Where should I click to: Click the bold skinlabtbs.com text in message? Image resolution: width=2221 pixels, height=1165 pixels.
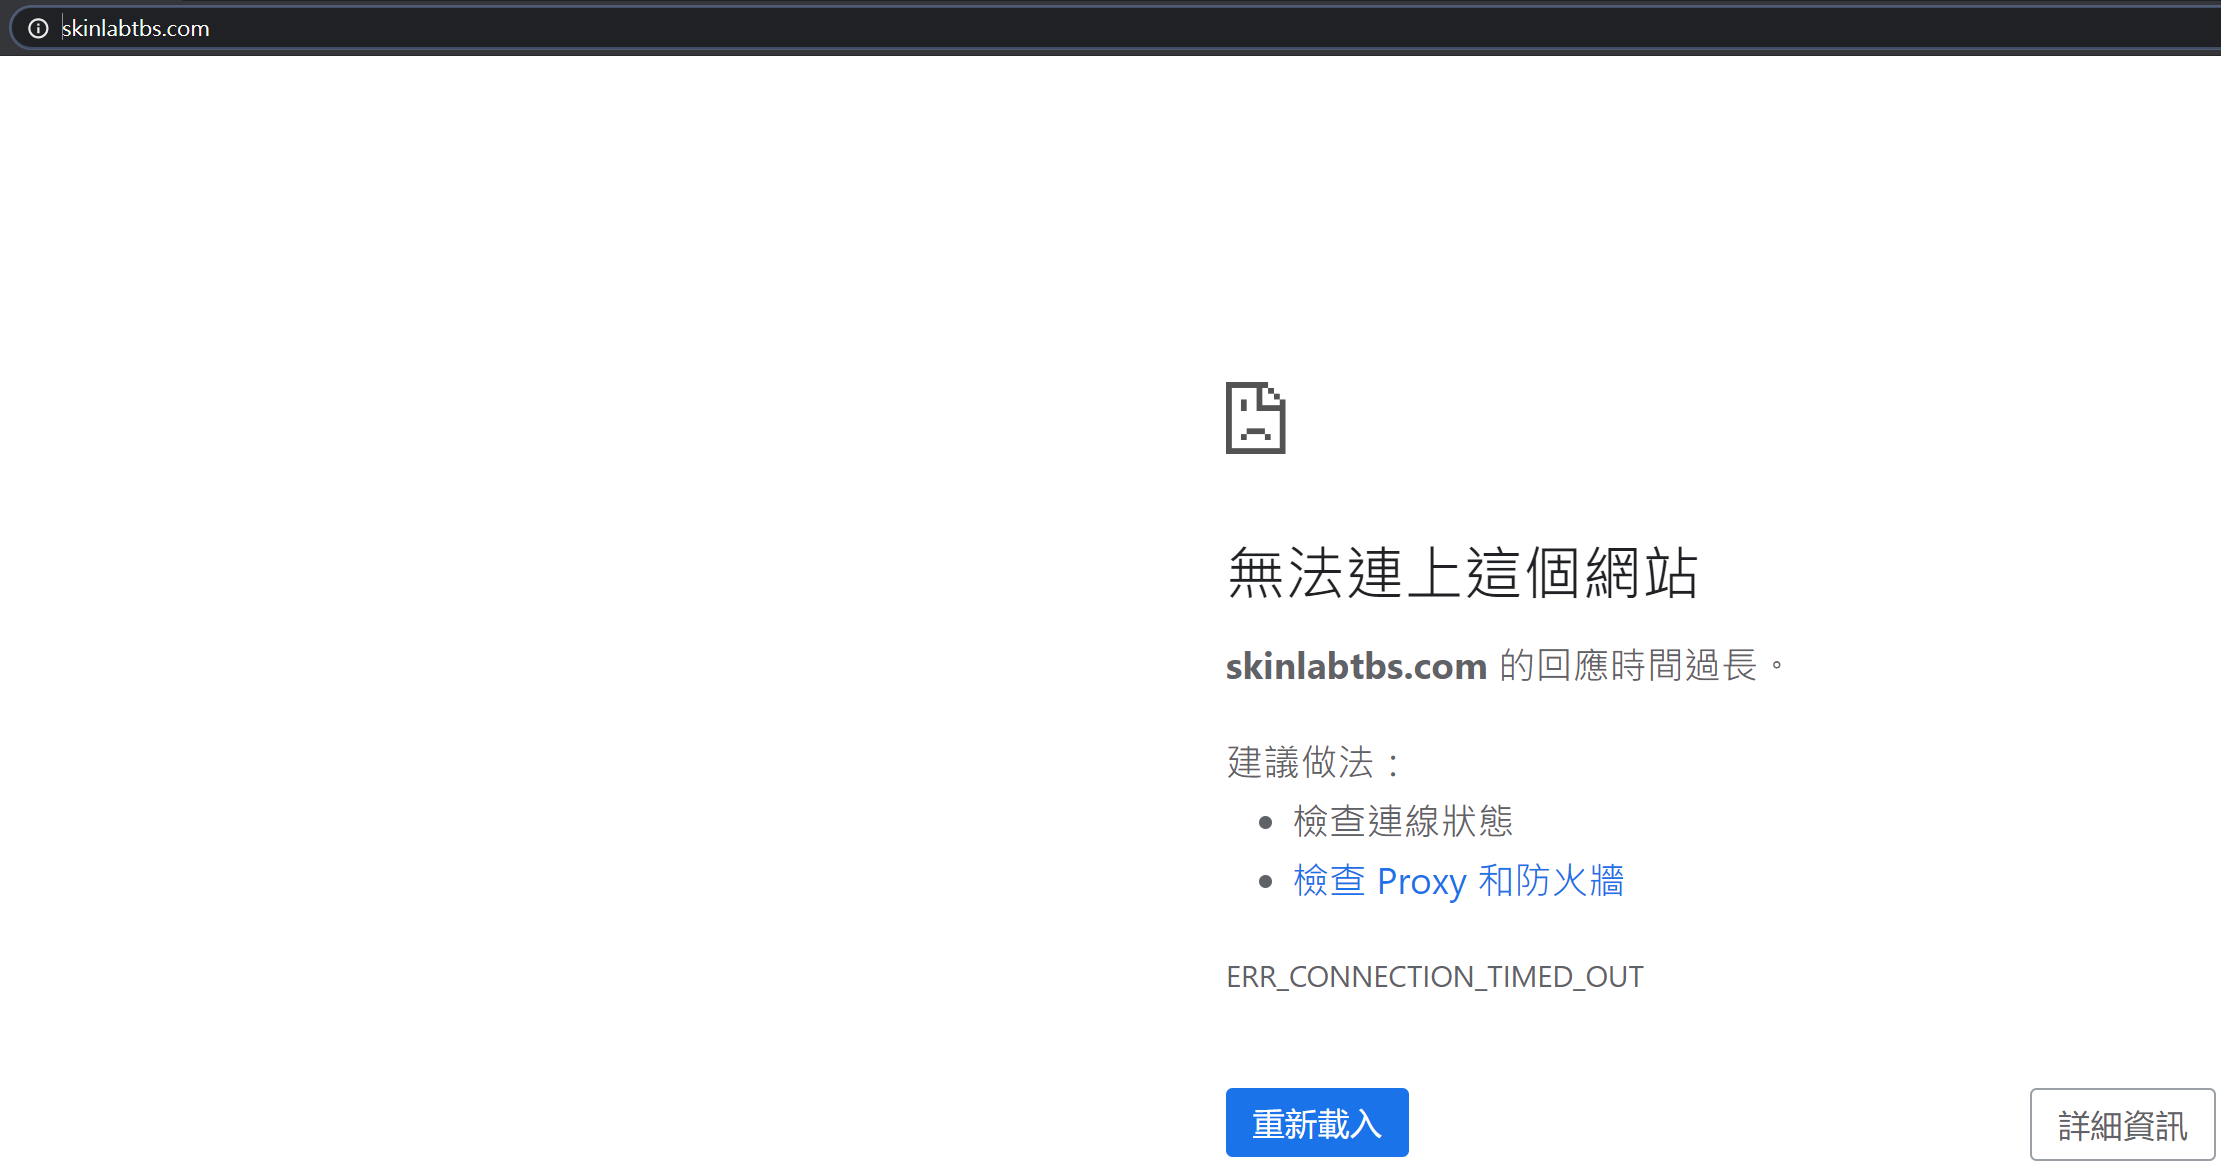pyautogui.click(x=1356, y=666)
